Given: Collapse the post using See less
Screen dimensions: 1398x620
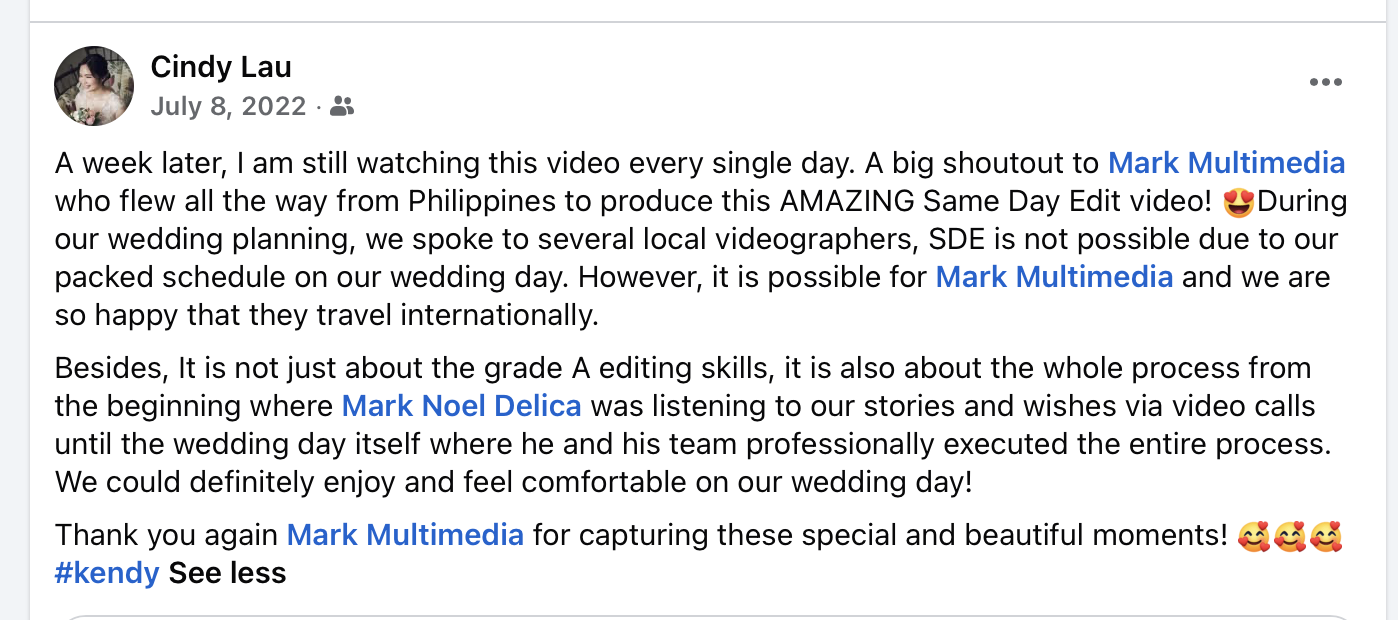Looking at the screenshot, I should 227,573.
